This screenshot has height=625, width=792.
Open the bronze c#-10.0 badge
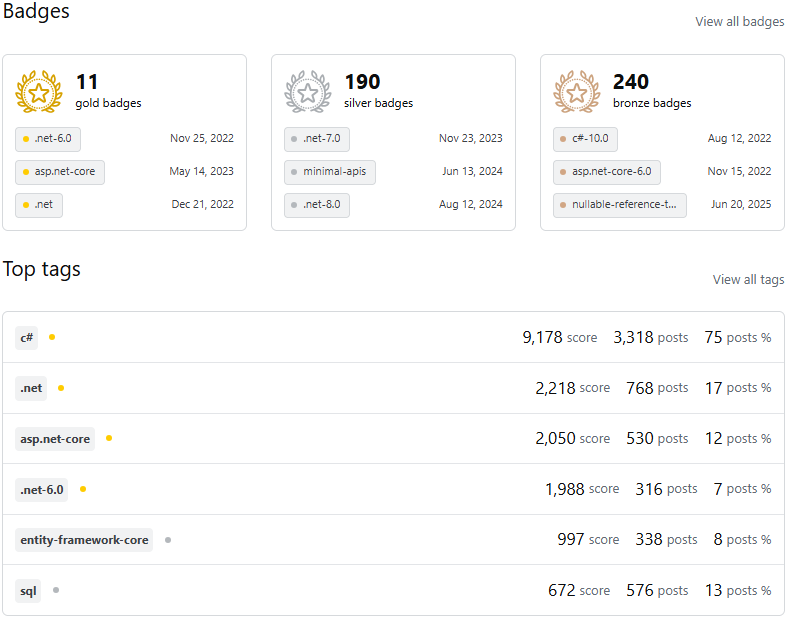click(585, 139)
